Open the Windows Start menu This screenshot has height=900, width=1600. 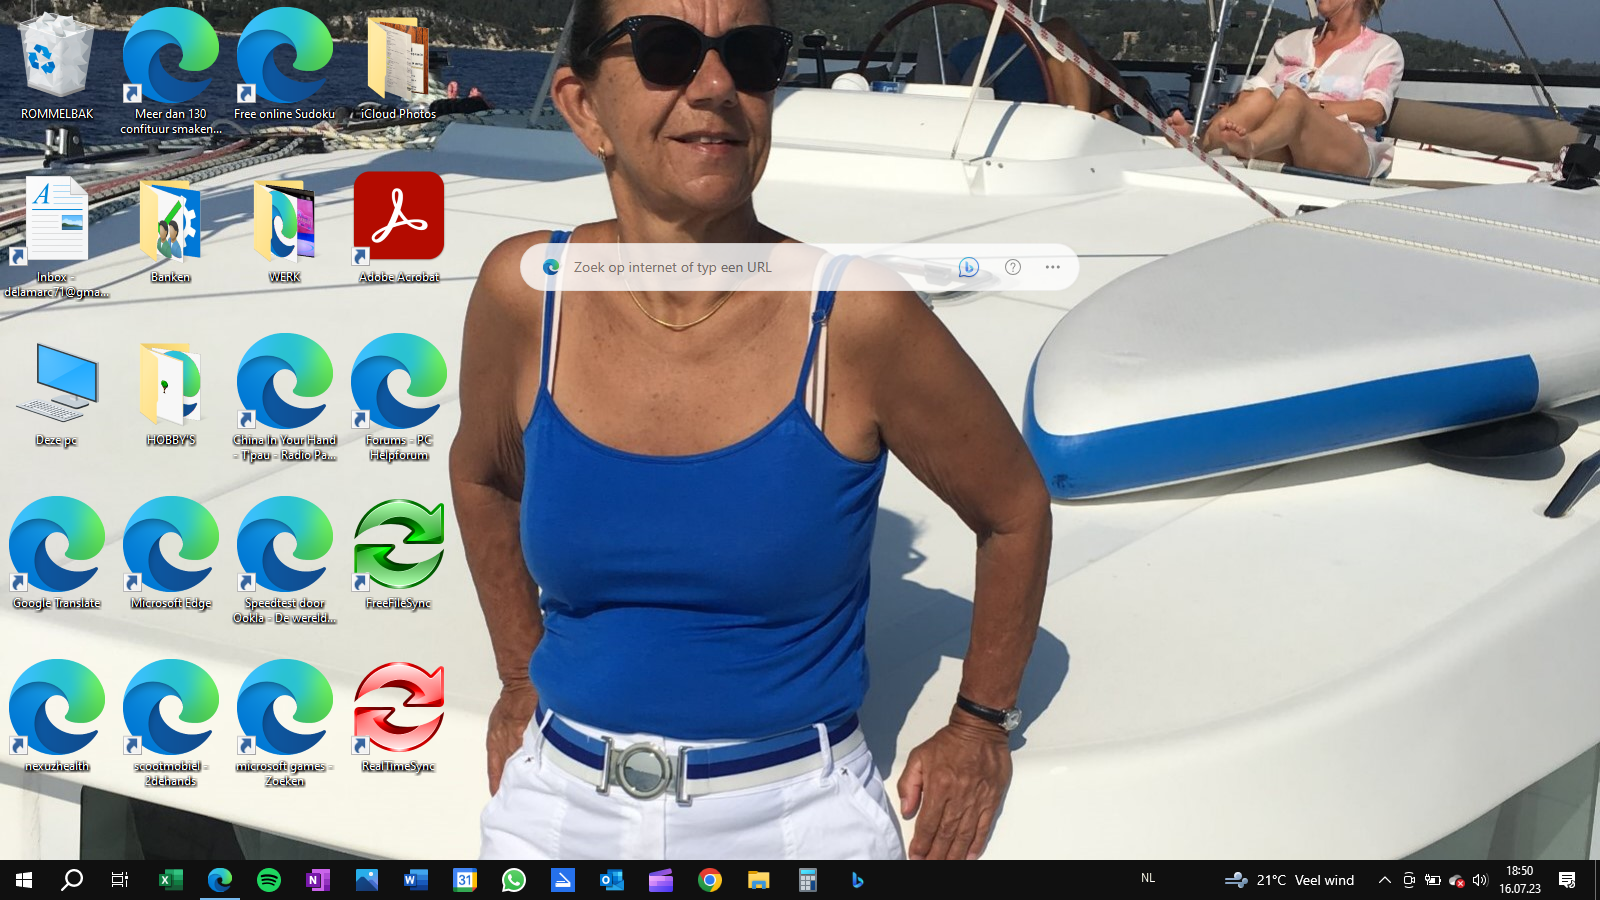pyautogui.click(x=24, y=880)
